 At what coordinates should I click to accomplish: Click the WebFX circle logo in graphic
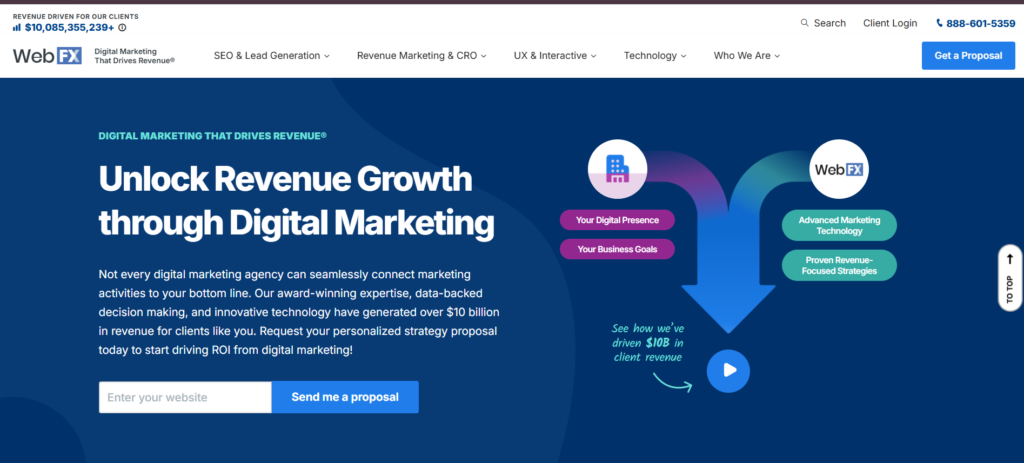click(839, 169)
